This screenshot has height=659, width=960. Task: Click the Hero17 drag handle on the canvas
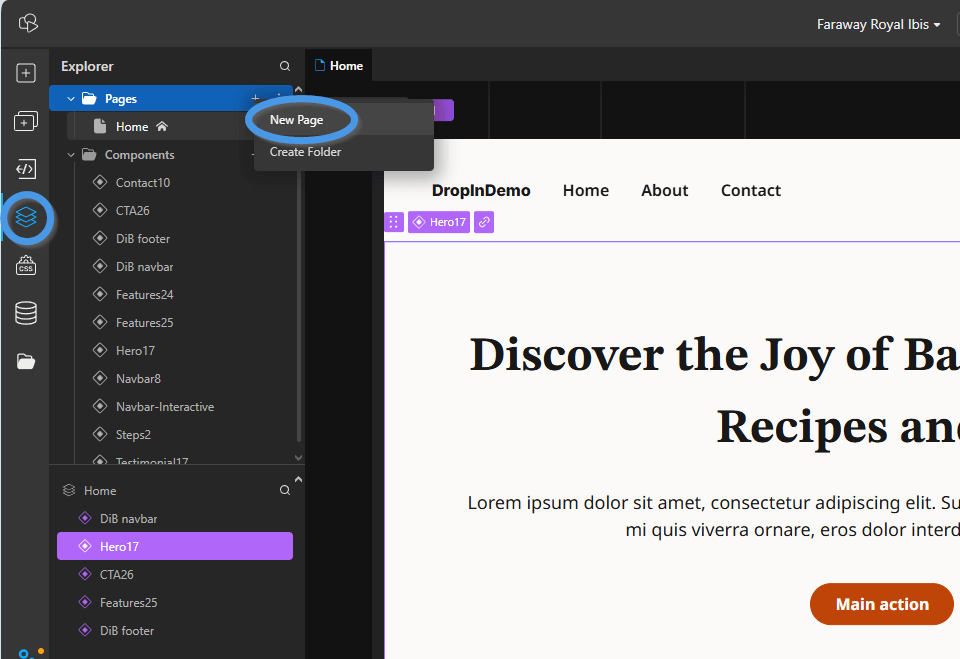click(394, 222)
